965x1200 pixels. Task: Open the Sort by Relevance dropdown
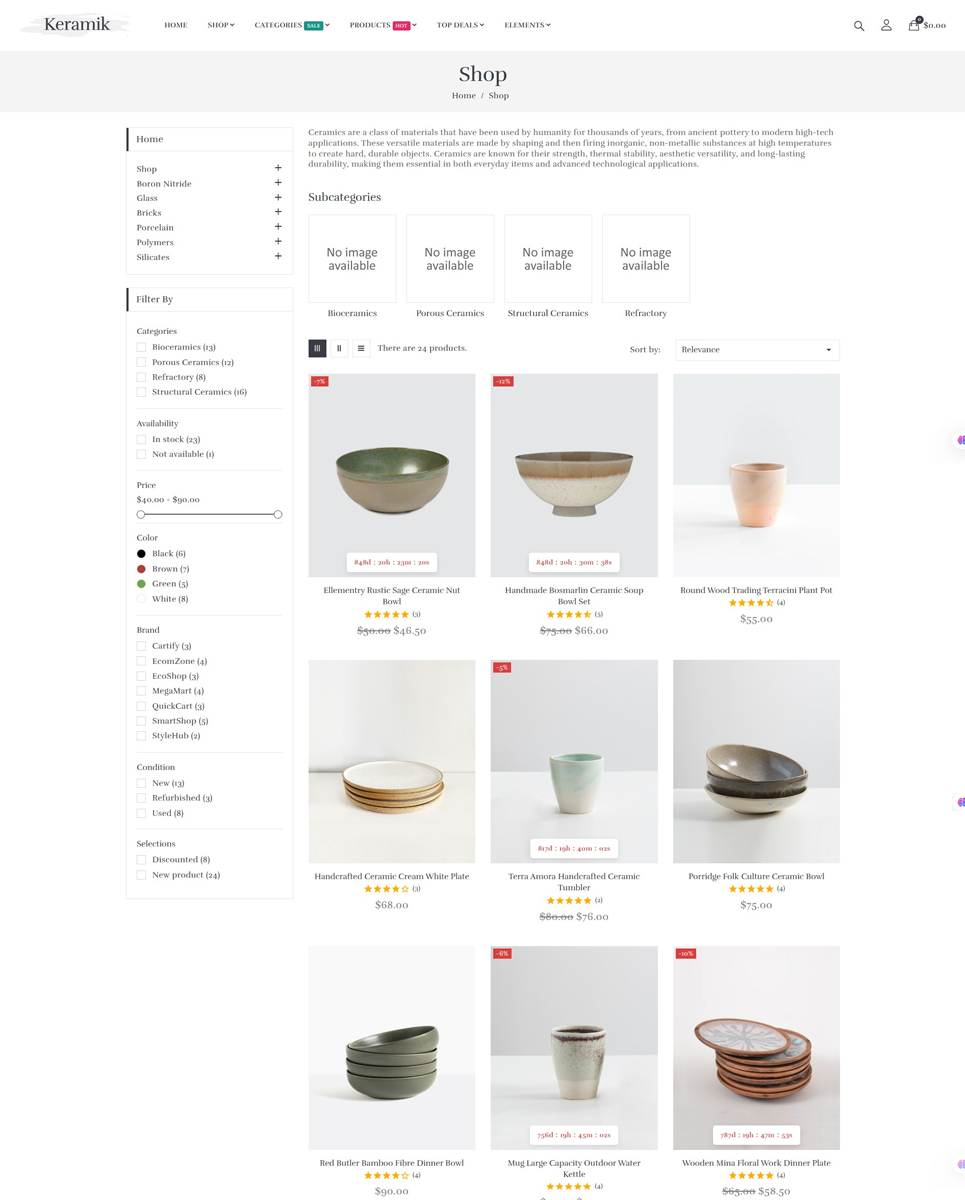757,349
